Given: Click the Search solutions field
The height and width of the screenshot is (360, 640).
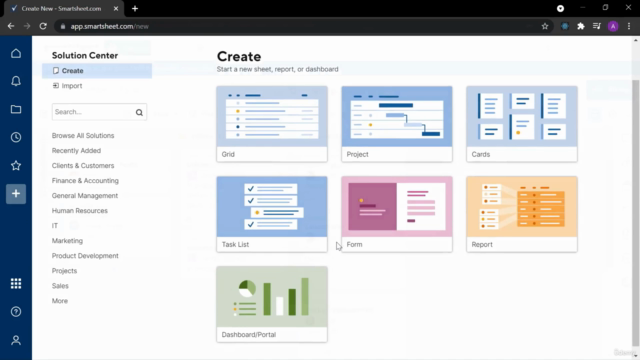Looking at the screenshot, I should 99,112.
